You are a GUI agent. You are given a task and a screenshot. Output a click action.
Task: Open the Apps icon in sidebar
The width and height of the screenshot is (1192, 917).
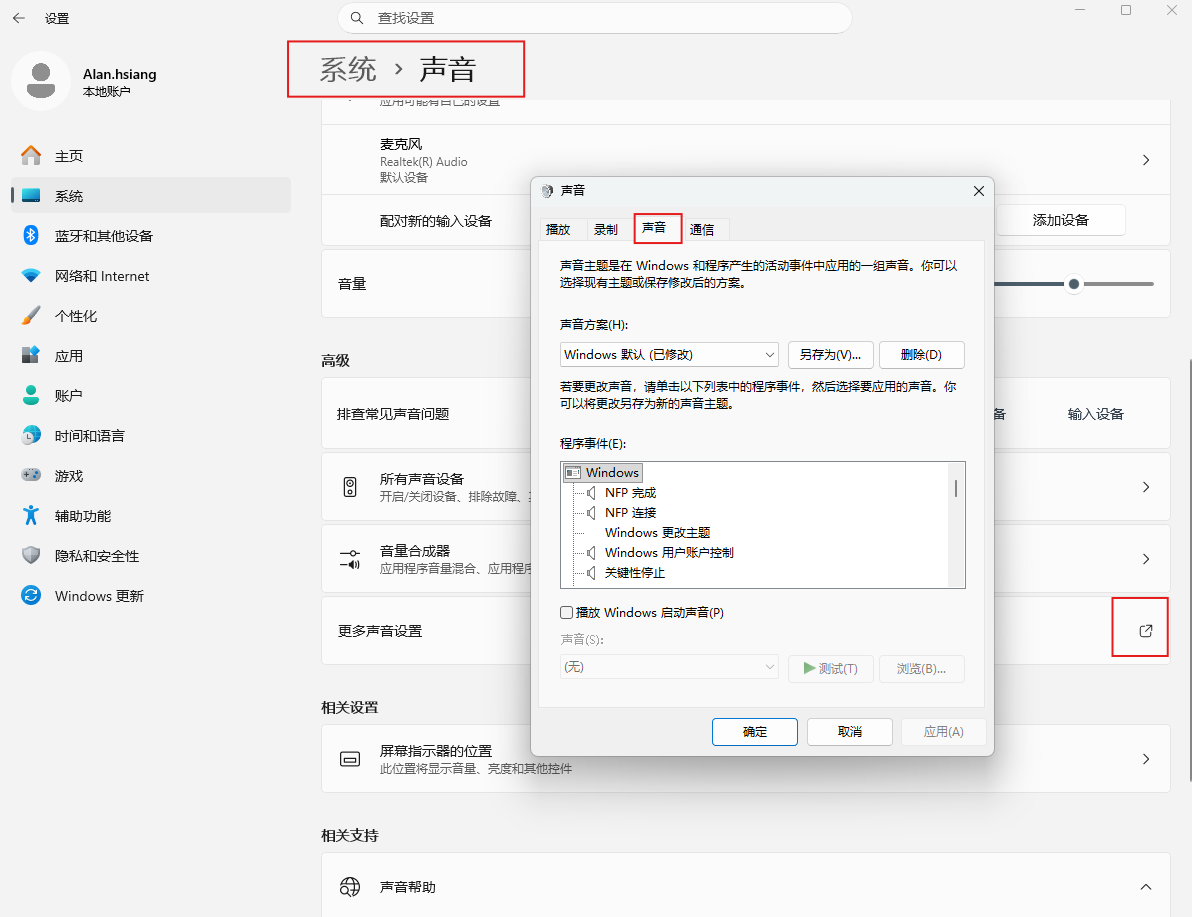[31, 355]
